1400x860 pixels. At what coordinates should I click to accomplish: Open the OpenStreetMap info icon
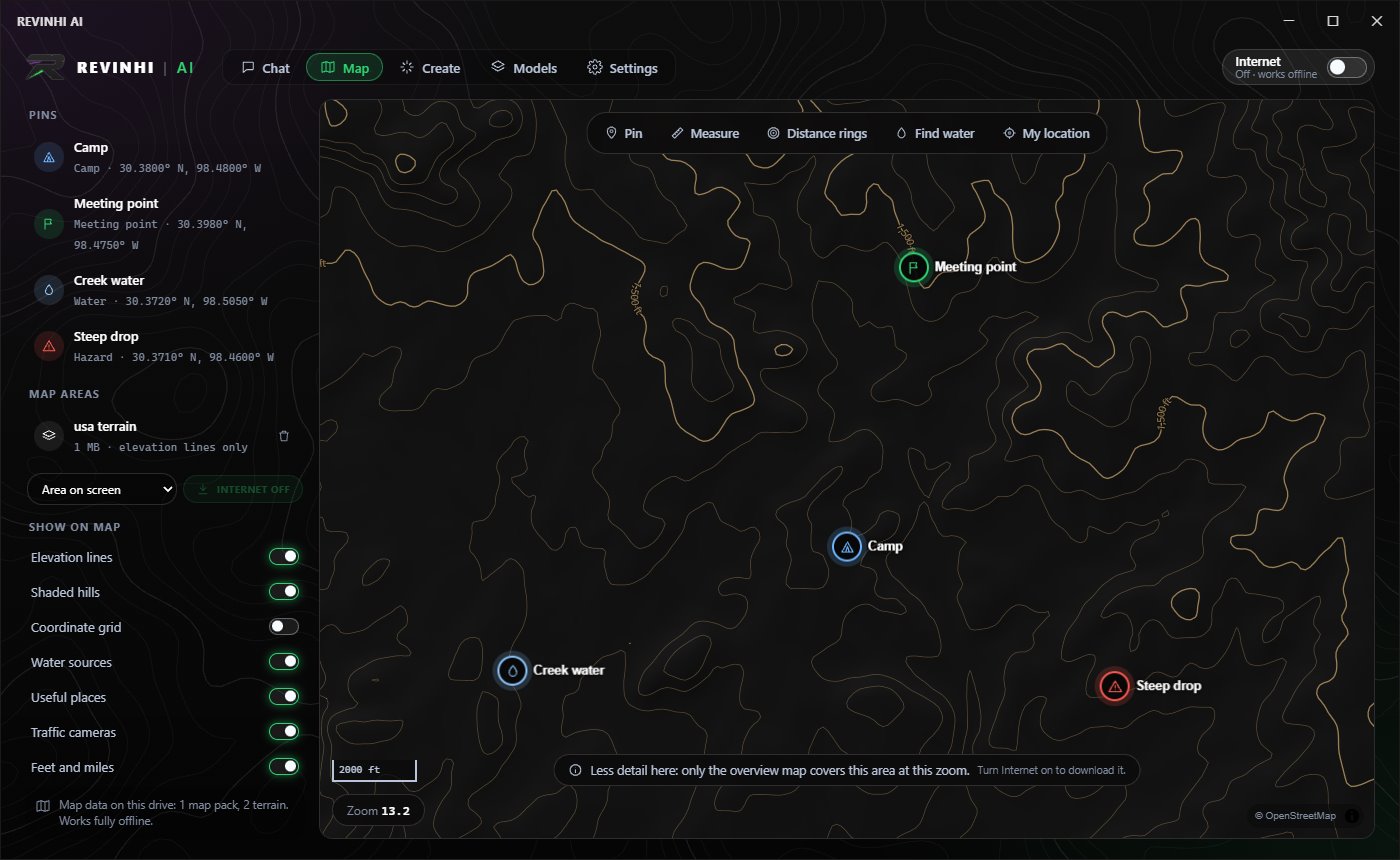coord(1353,816)
